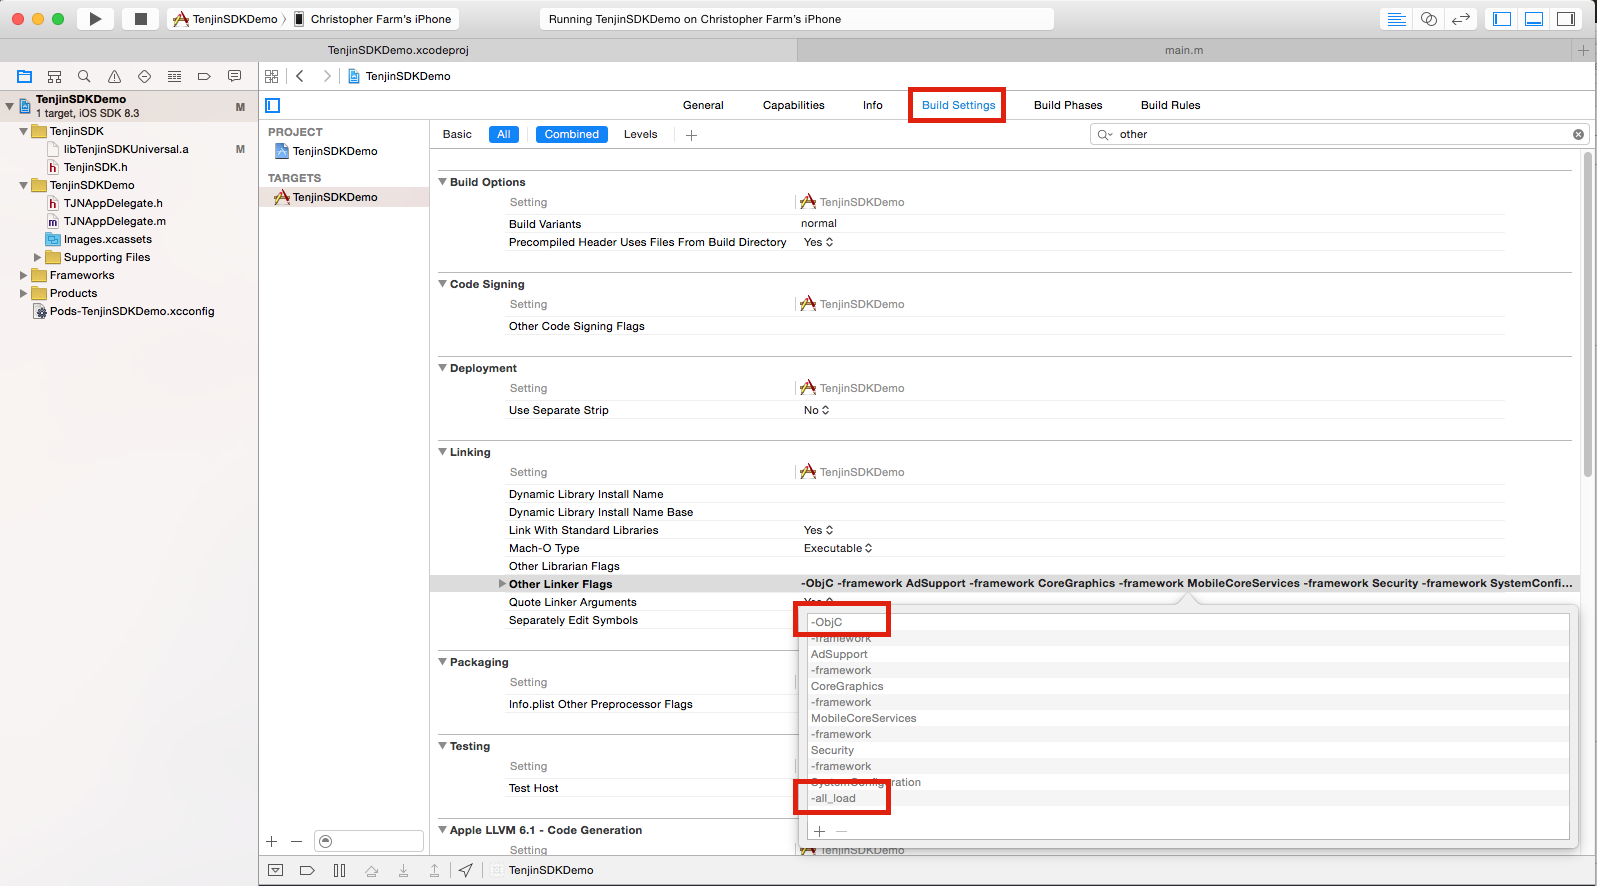1597x886 pixels.
Task: Expand the Products group
Action: point(24,293)
